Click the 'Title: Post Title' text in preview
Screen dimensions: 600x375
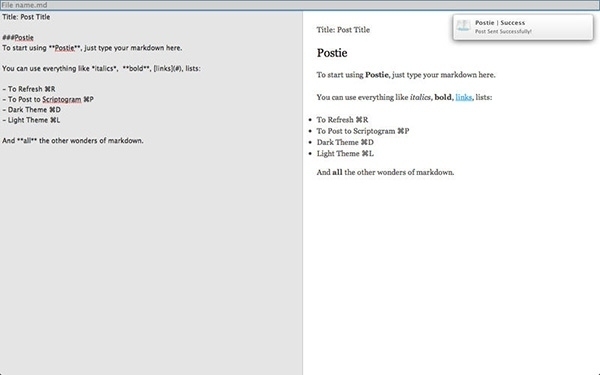coord(343,30)
